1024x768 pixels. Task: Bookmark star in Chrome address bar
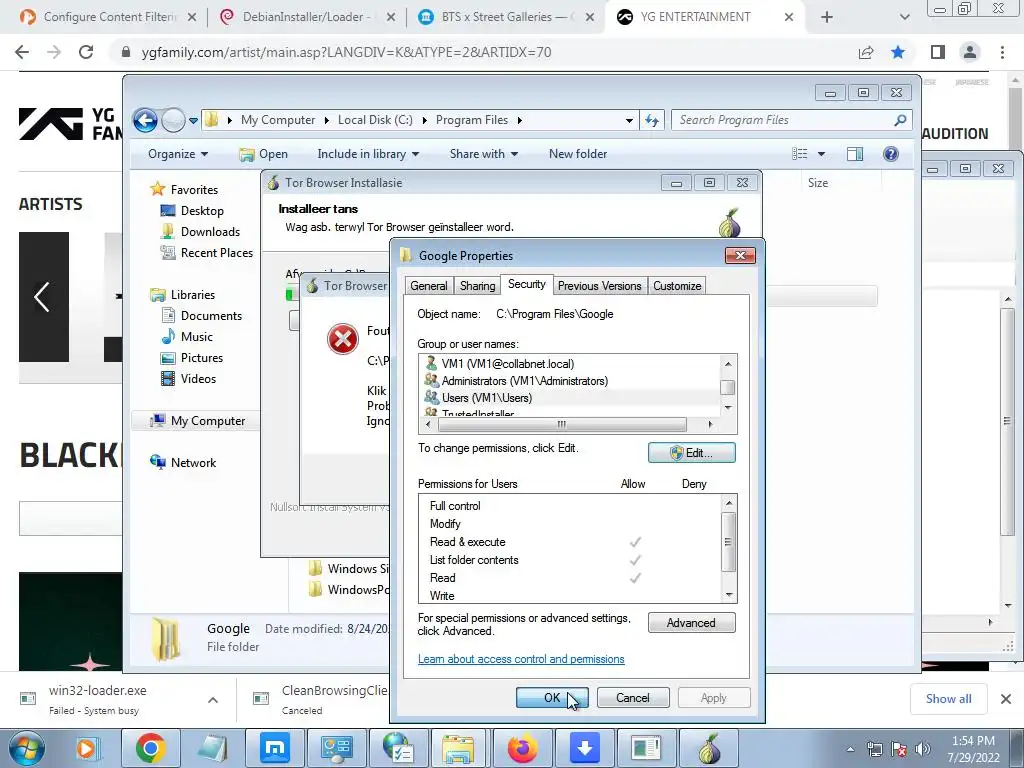coord(898,52)
